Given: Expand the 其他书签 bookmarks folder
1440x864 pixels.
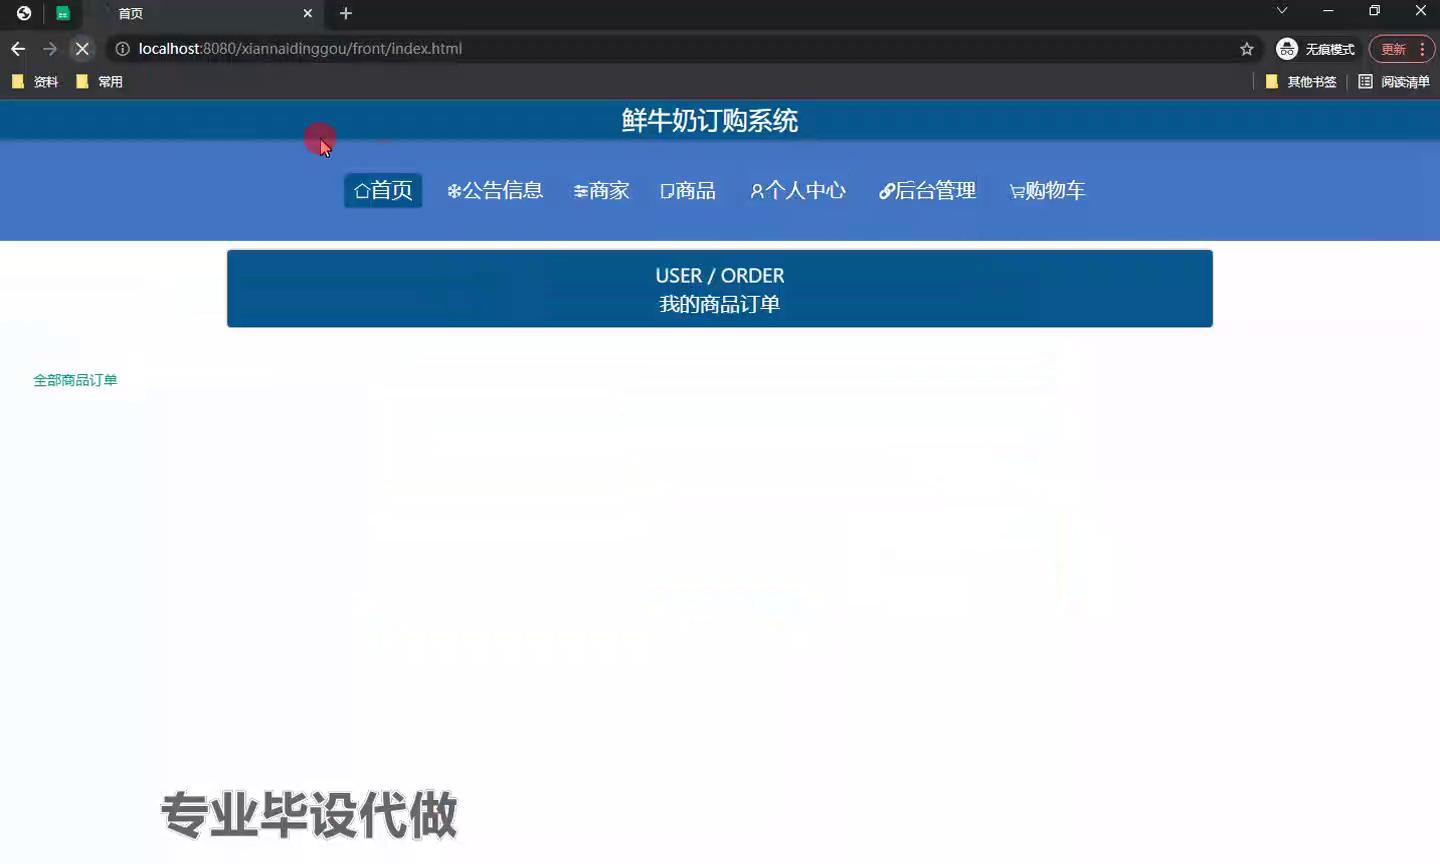Looking at the screenshot, I should click(1301, 82).
